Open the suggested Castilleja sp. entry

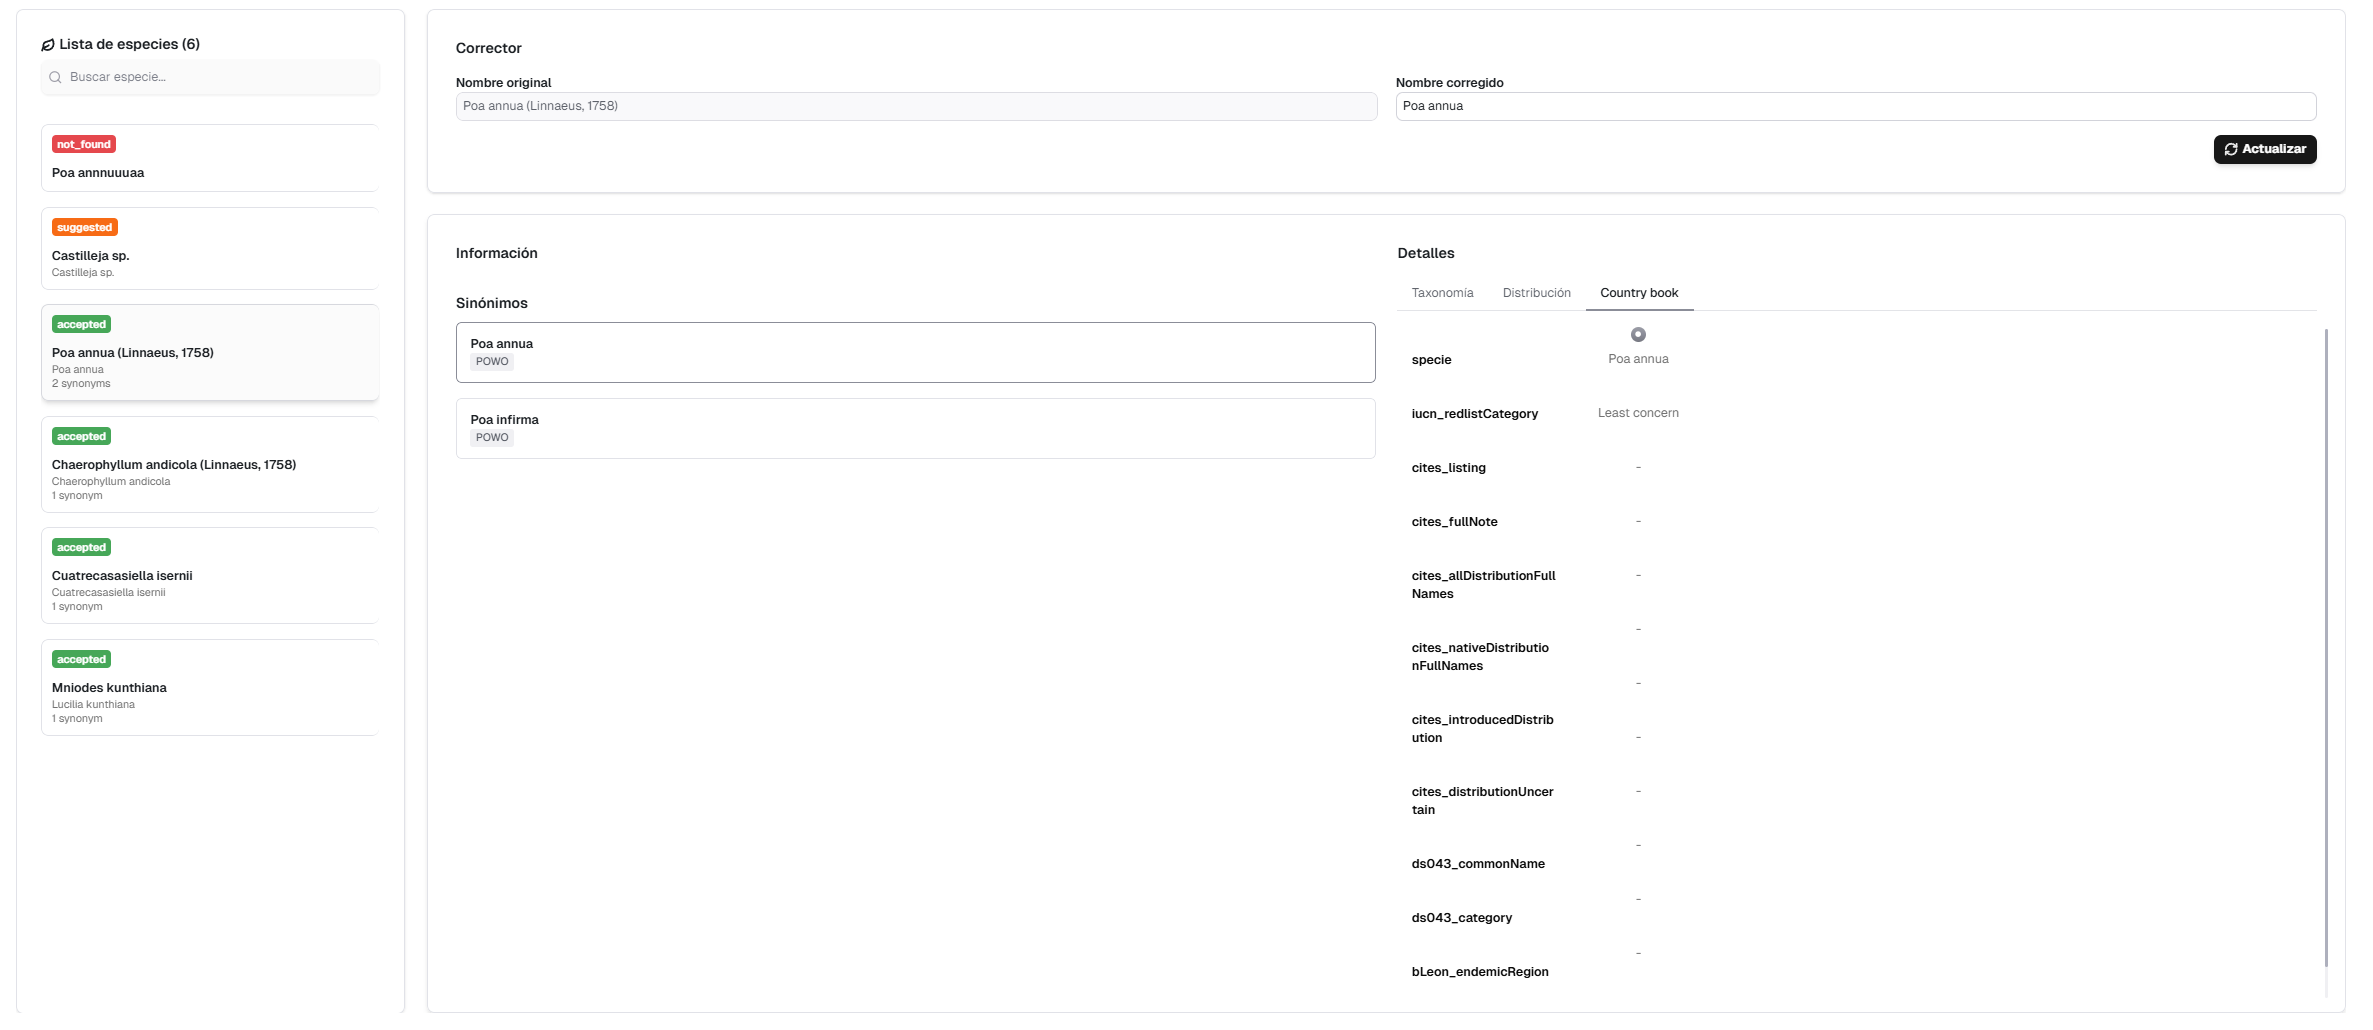210,249
